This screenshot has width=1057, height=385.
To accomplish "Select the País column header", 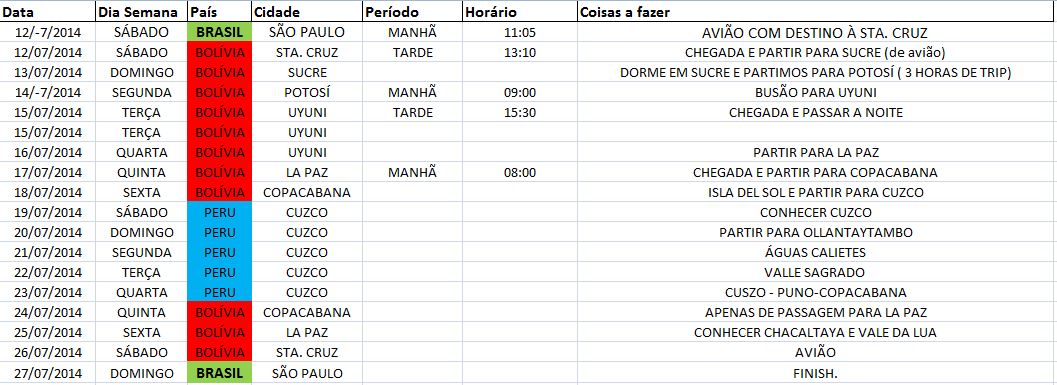I will pos(219,12).
